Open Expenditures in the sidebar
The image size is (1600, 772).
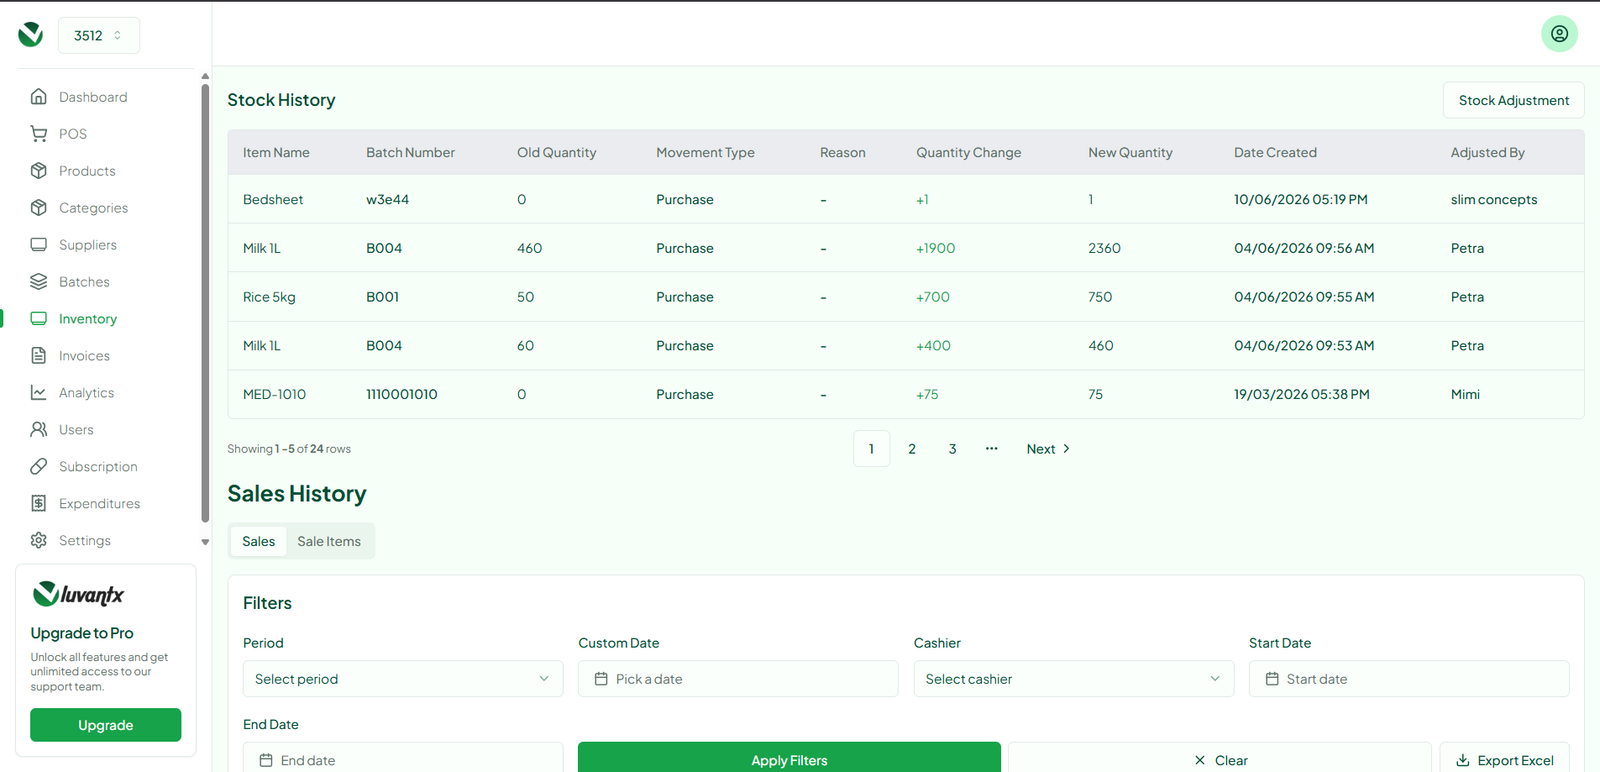click(99, 504)
